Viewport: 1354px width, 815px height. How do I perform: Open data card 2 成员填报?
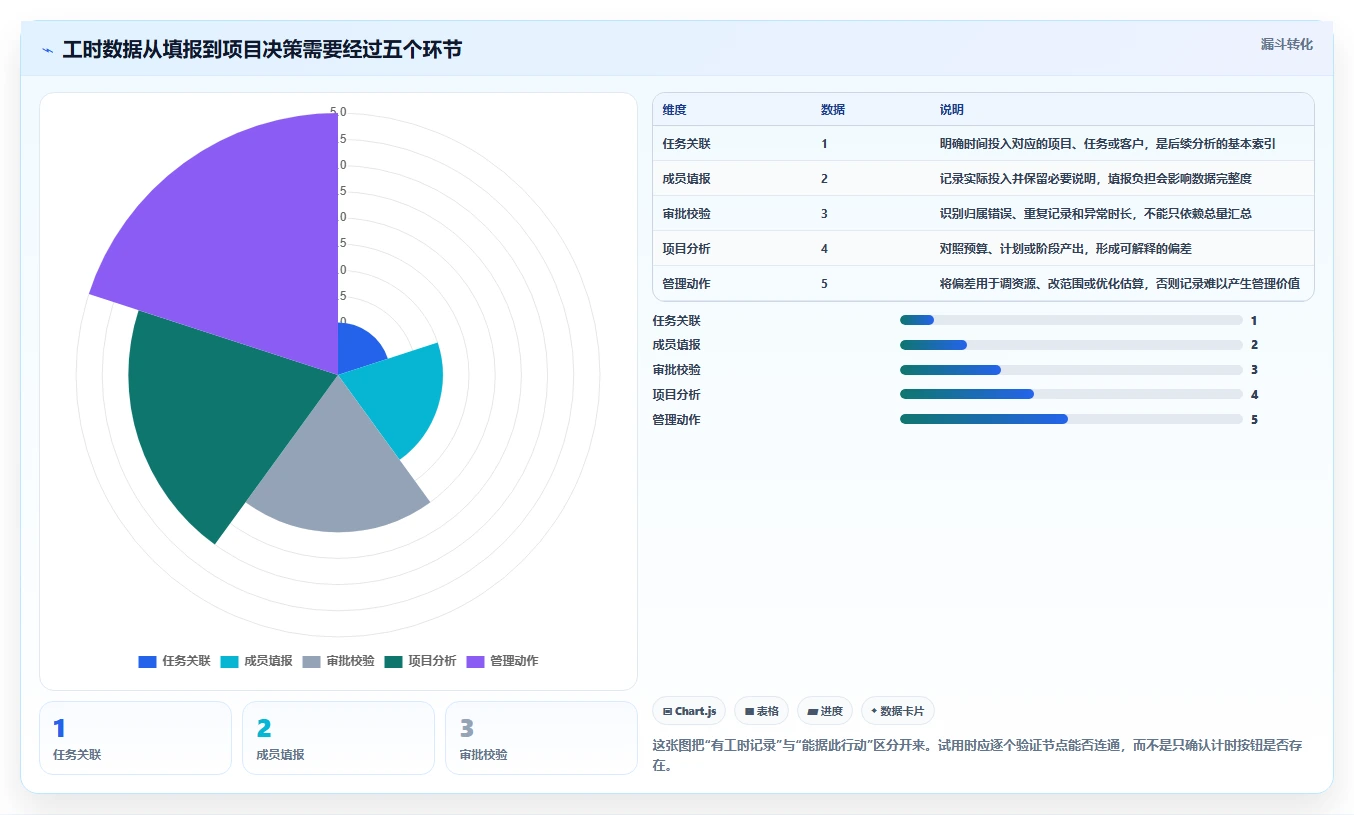coord(338,738)
